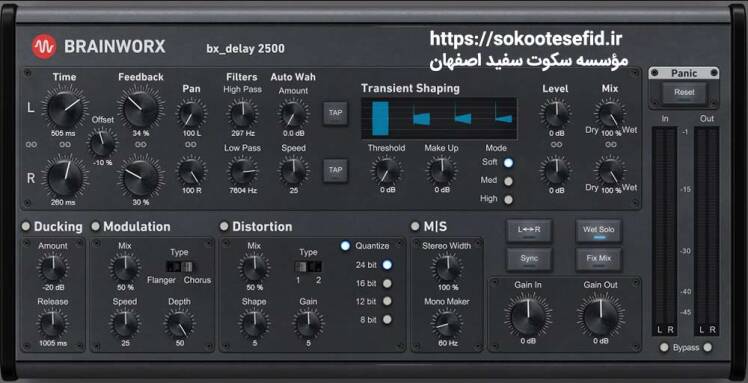Select the Med transient mode

click(509, 181)
